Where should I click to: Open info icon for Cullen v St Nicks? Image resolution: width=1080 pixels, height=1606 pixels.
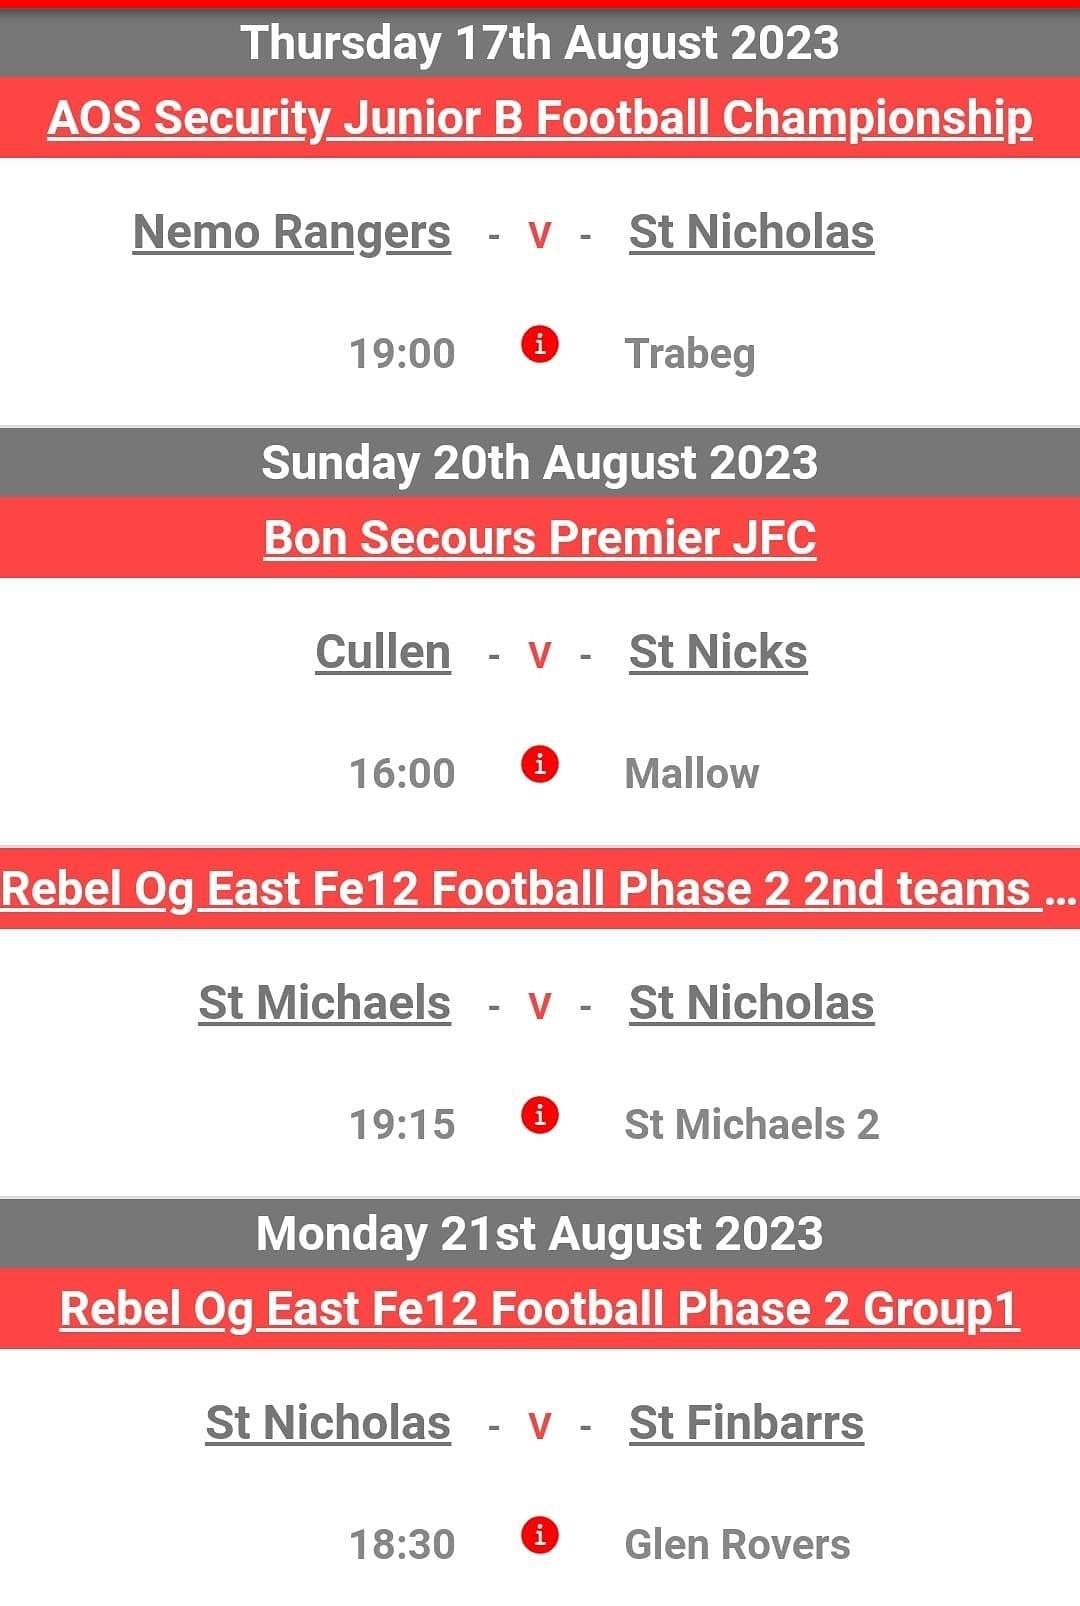pos(540,764)
